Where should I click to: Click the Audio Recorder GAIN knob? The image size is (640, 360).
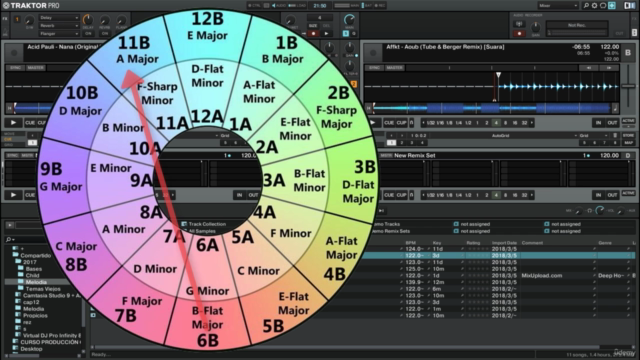pos(535,27)
